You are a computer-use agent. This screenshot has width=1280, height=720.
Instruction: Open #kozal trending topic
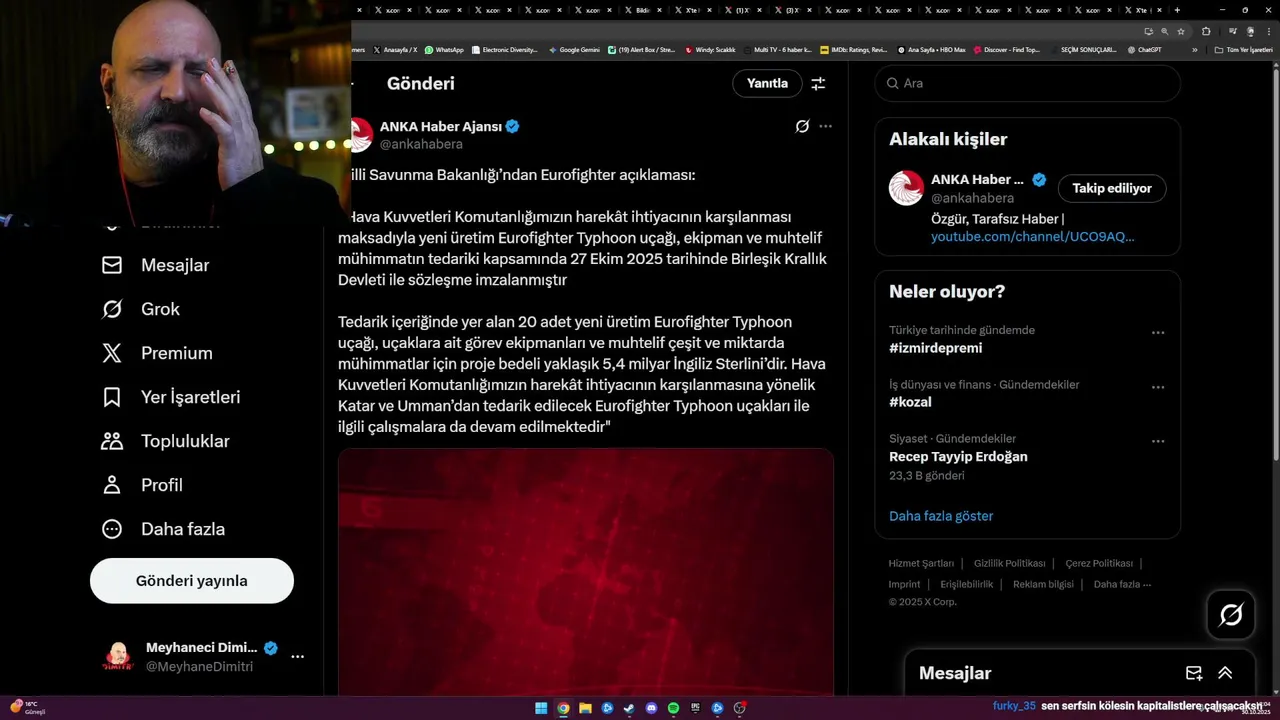pos(910,402)
